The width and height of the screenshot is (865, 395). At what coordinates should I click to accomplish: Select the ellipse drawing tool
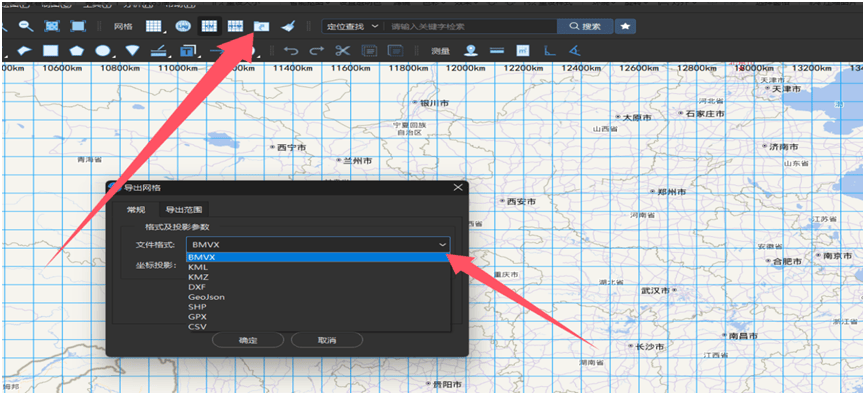(103, 51)
